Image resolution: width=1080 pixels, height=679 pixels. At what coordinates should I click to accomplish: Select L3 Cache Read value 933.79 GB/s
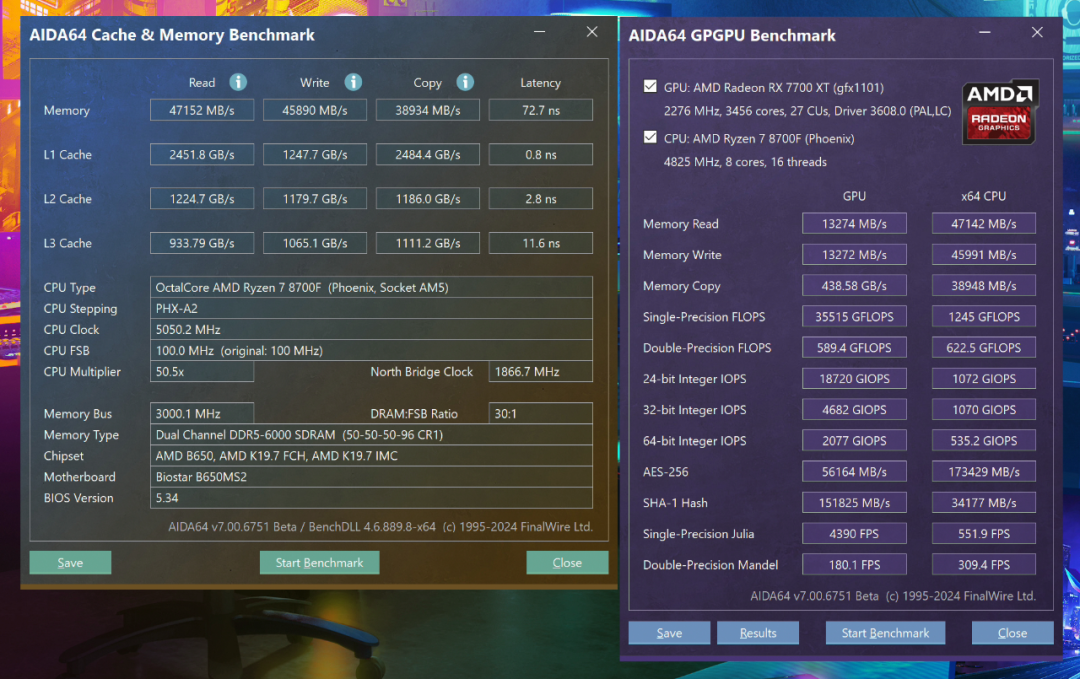click(202, 243)
